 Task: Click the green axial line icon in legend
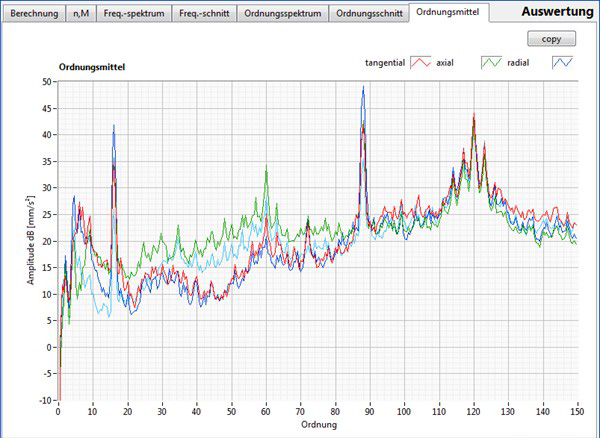point(491,62)
